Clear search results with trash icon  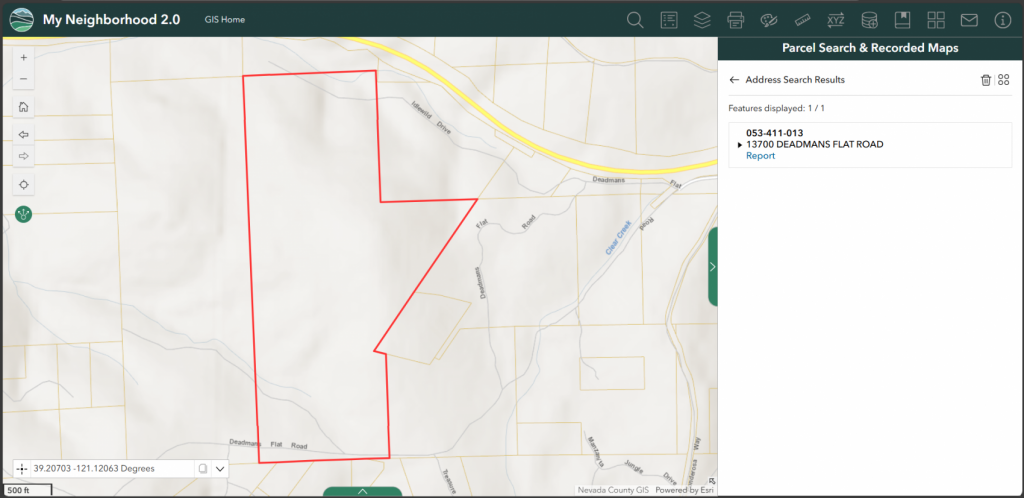pos(986,80)
